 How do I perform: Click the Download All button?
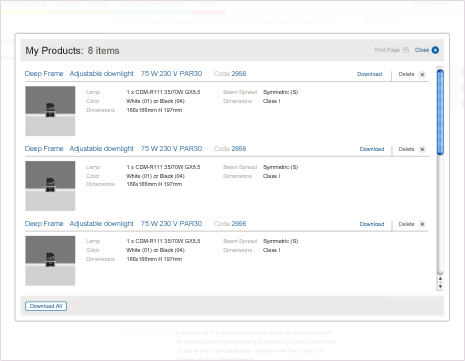pos(46,306)
